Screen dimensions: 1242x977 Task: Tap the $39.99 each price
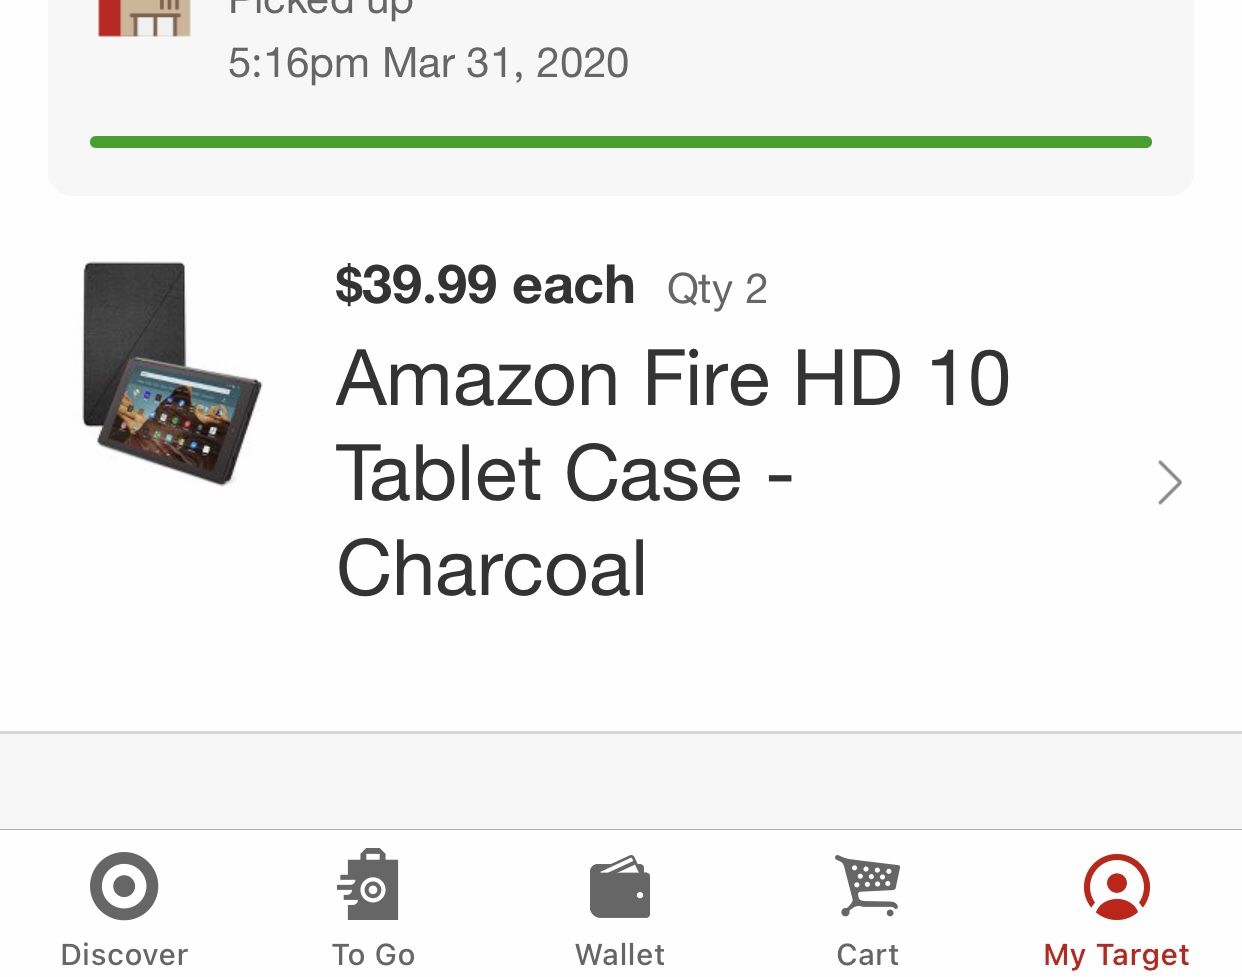[485, 286]
